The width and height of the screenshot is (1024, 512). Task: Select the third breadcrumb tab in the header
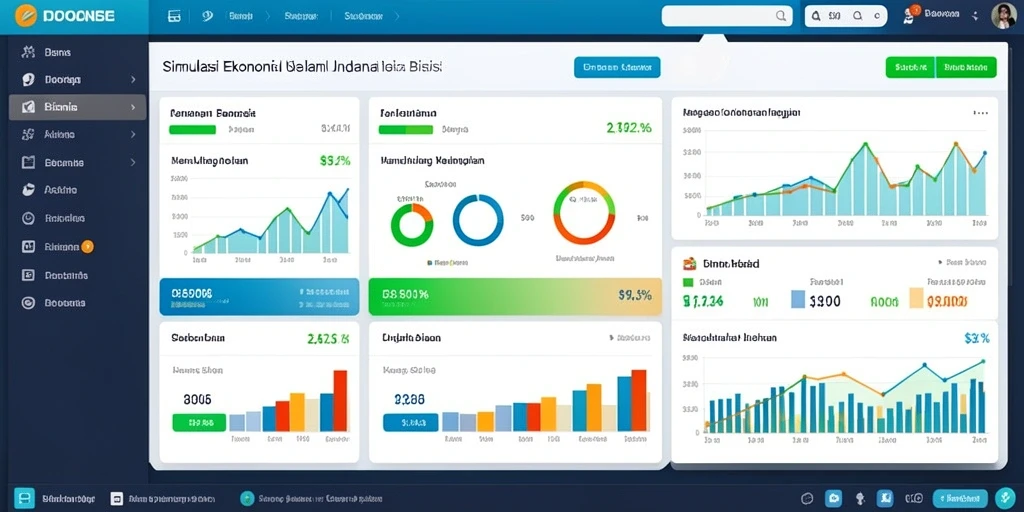click(x=362, y=17)
